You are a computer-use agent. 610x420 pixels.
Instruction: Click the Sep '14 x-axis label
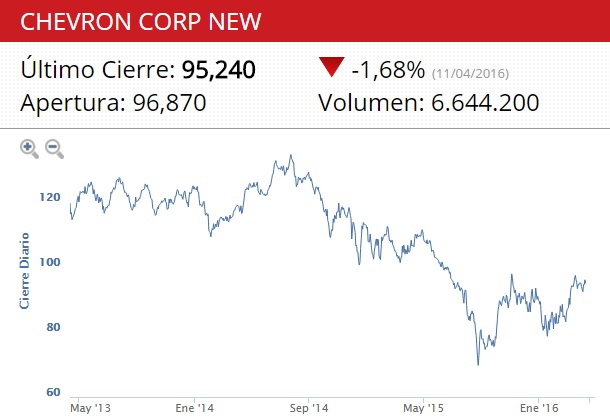308,408
